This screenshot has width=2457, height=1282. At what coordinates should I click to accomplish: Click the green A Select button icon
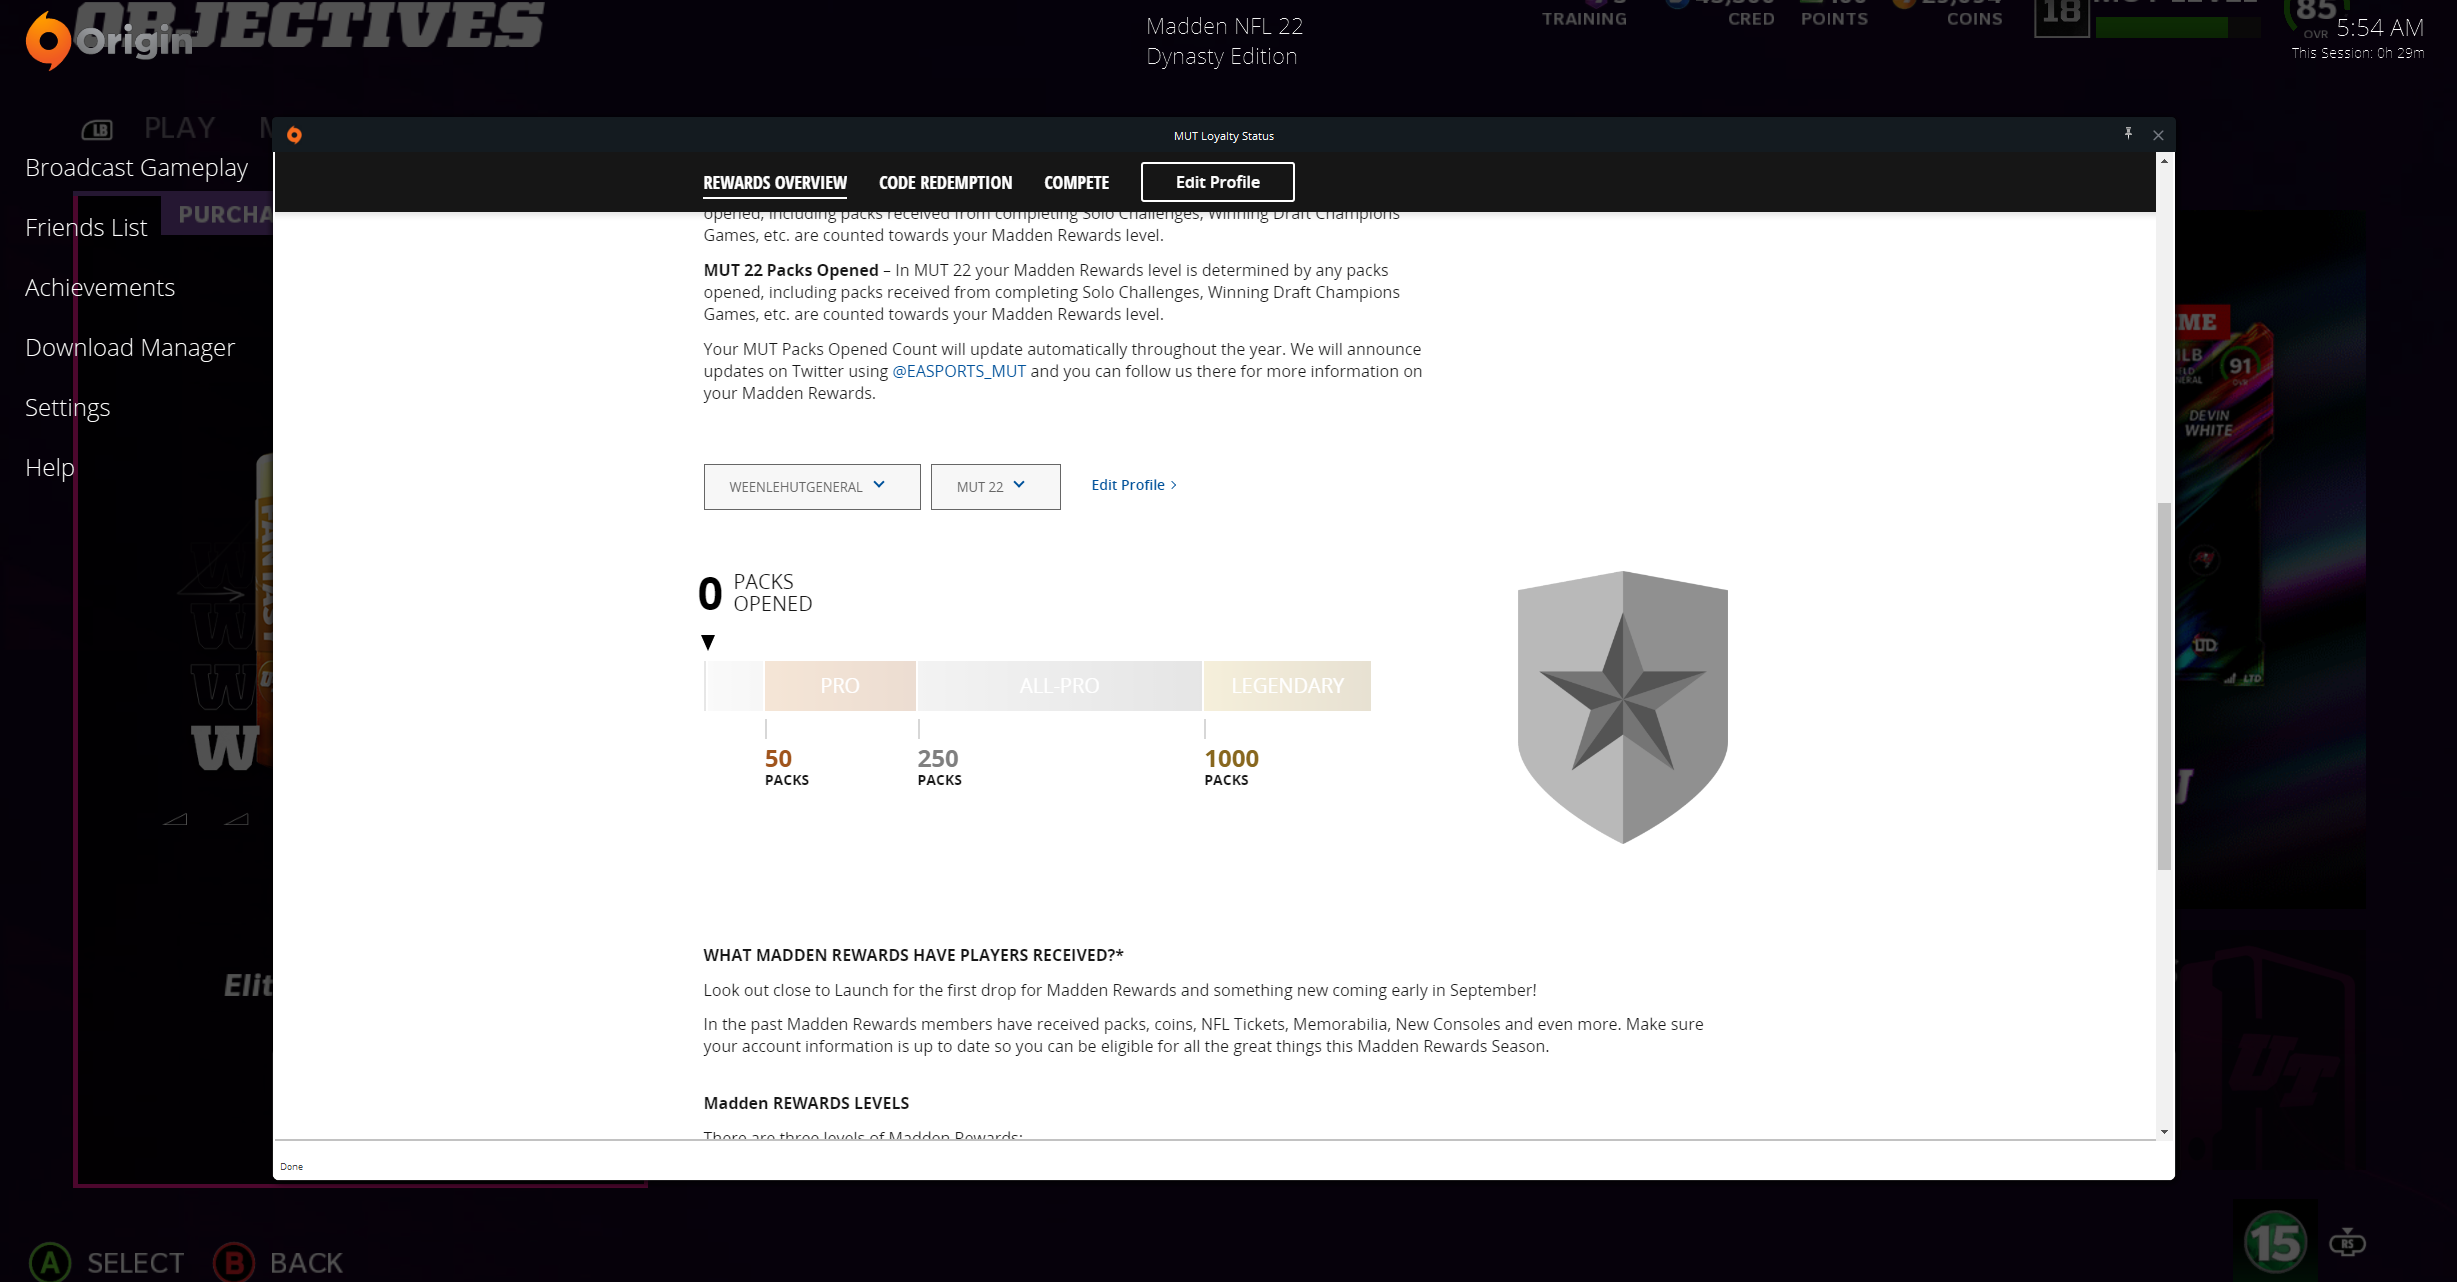(x=50, y=1262)
